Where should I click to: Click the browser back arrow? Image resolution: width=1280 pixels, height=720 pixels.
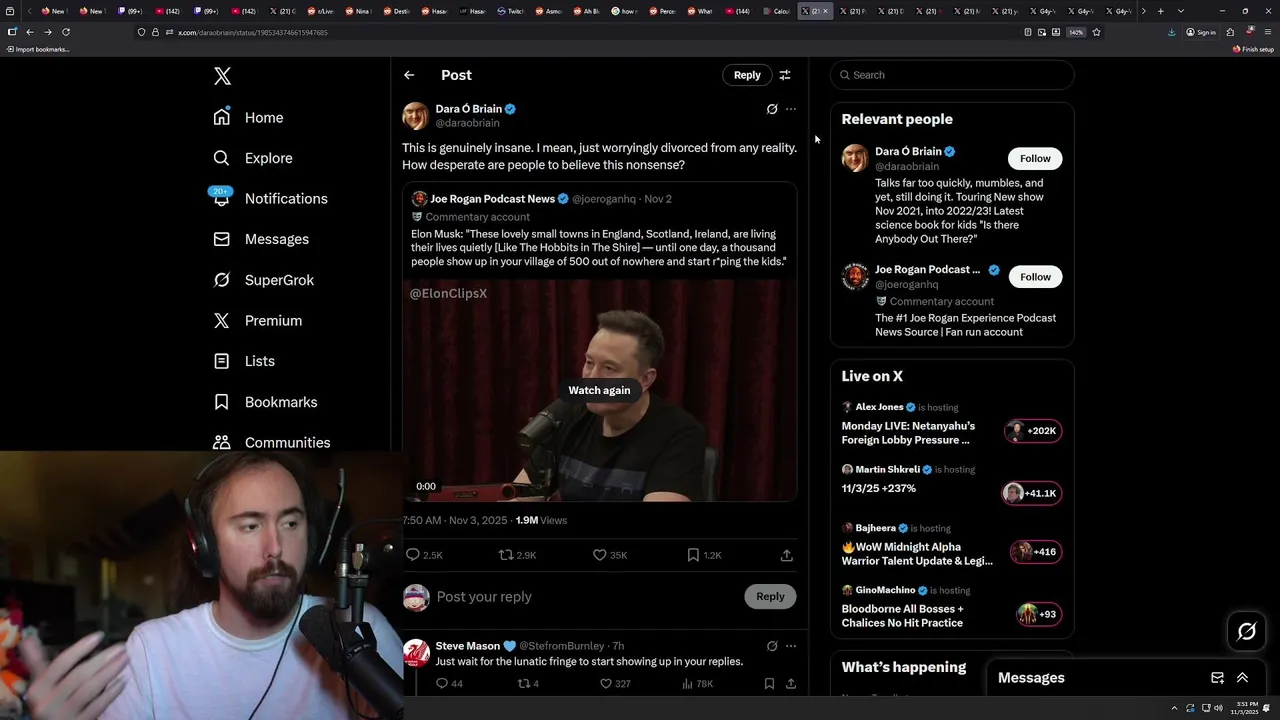pos(30,32)
